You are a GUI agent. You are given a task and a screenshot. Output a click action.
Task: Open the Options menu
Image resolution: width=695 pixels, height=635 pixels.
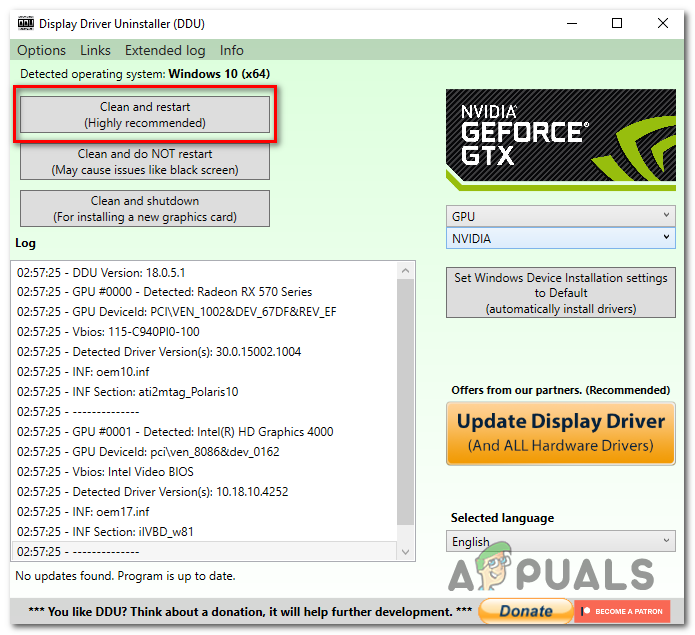click(41, 50)
